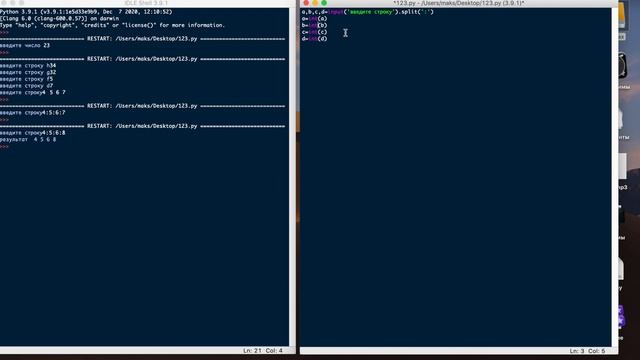Screen dimensions: 640x360
Task: Click shell output 'результат 4 5 6 8'
Action: (28, 139)
